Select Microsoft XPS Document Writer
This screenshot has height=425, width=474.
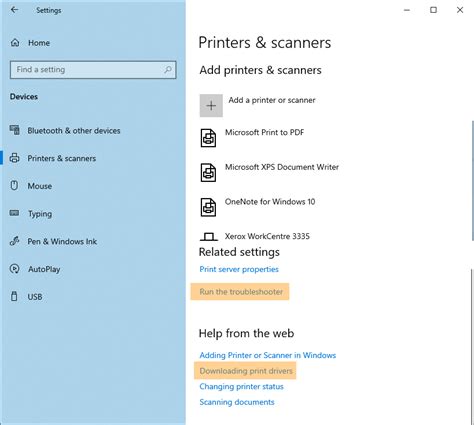coord(282,167)
